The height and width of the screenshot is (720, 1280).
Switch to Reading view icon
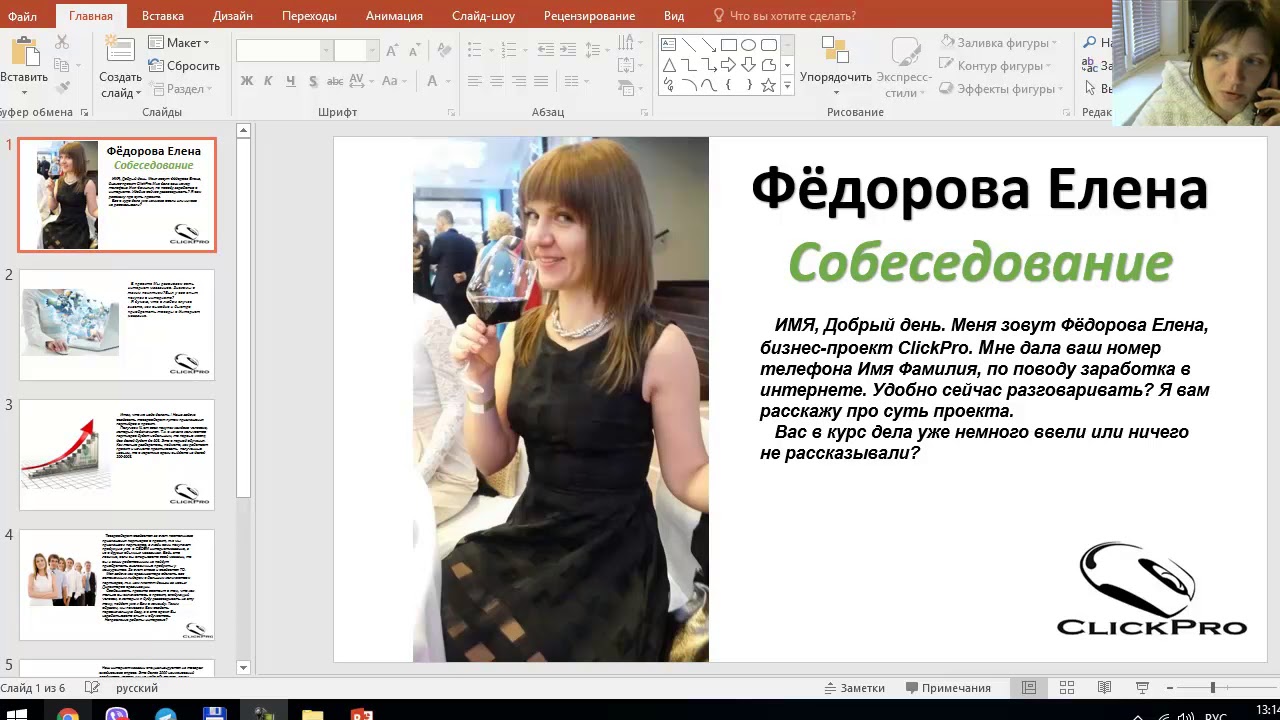[x=1104, y=688]
